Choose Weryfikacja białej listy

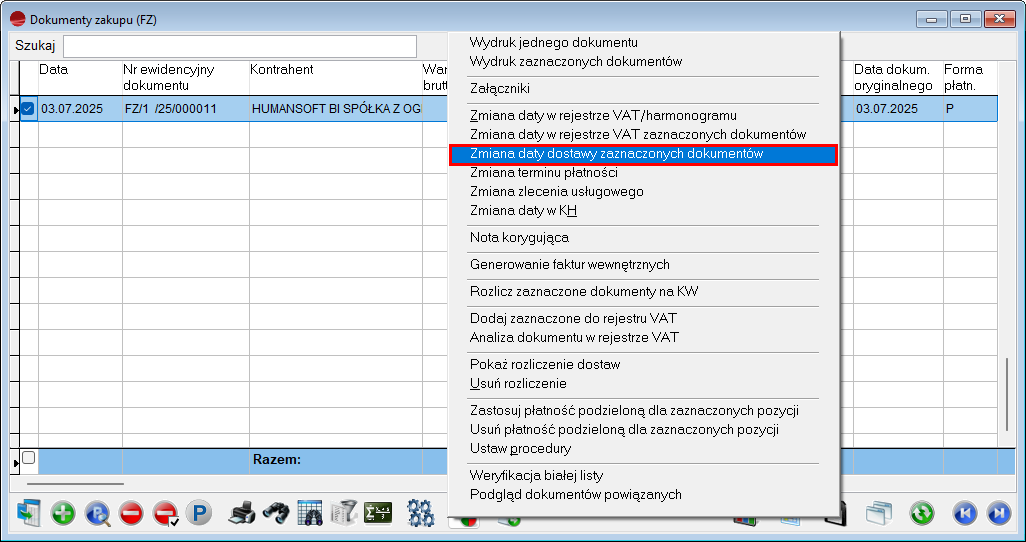coord(537,475)
